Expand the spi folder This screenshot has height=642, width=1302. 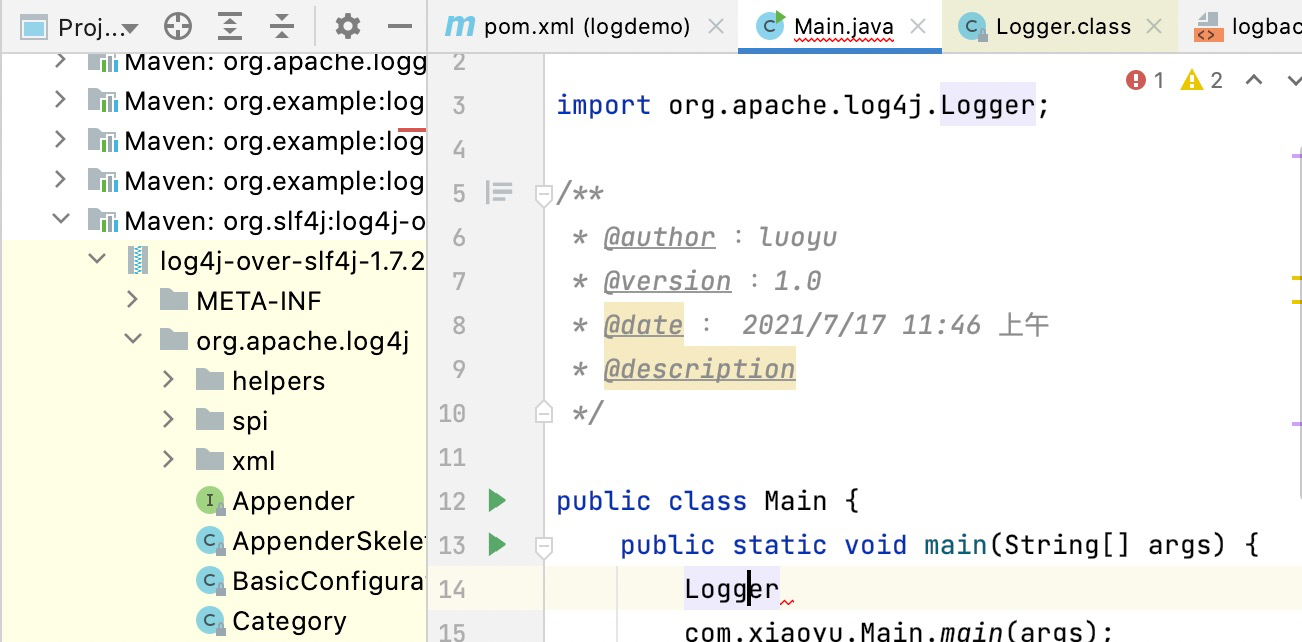tap(169, 419)
